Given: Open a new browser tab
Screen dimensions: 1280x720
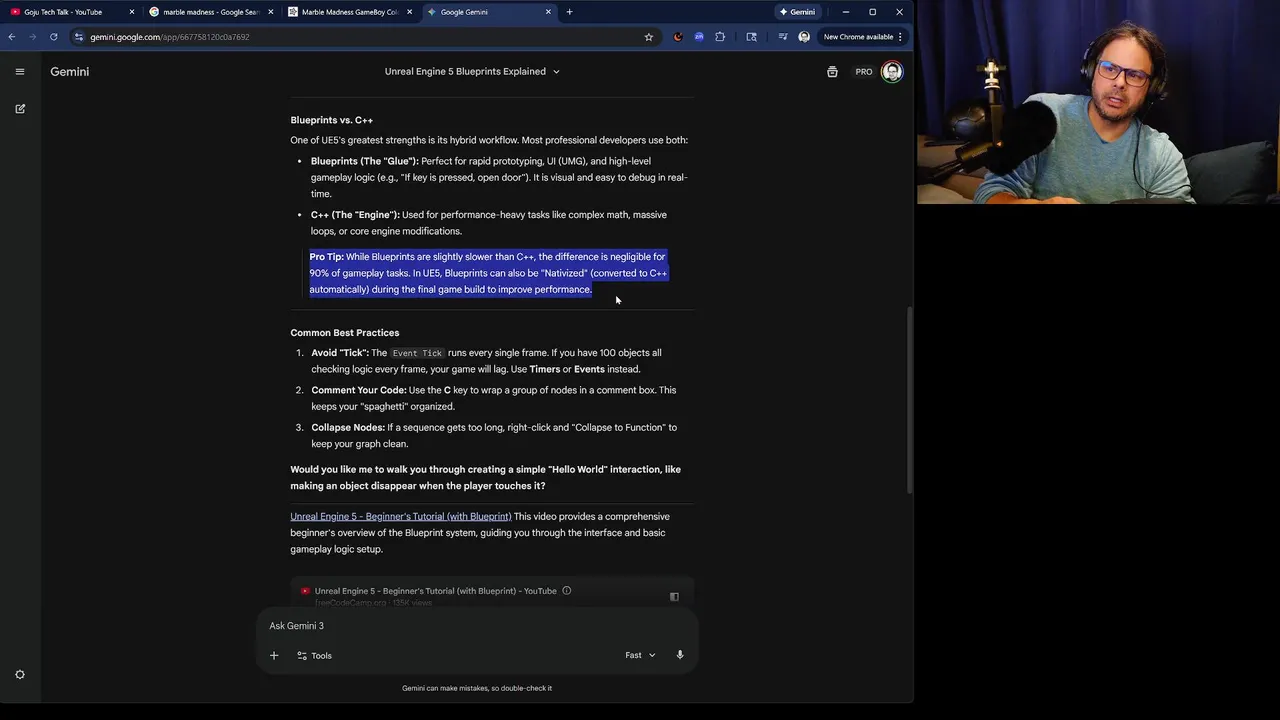Looking at the screenshot, I should pyautogui.click(x=569, y=12).
